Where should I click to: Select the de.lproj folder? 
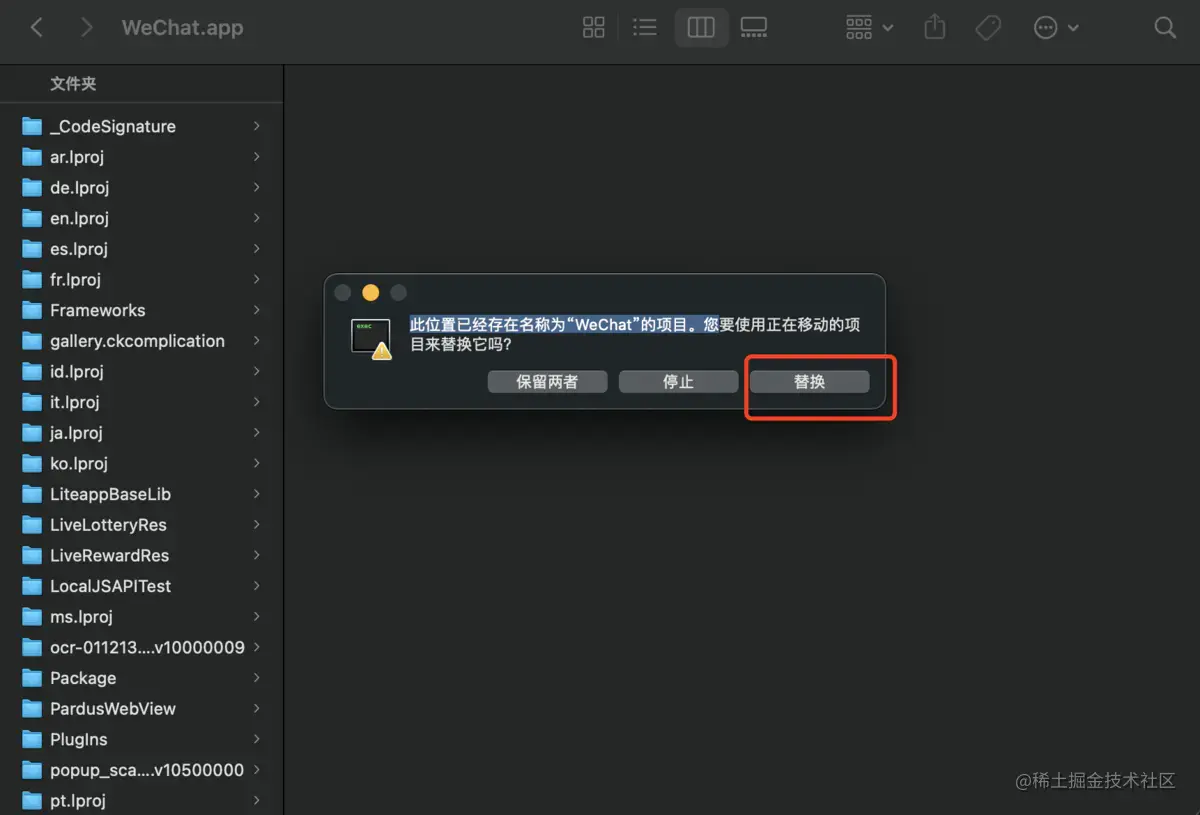click(x=142, y=187)
